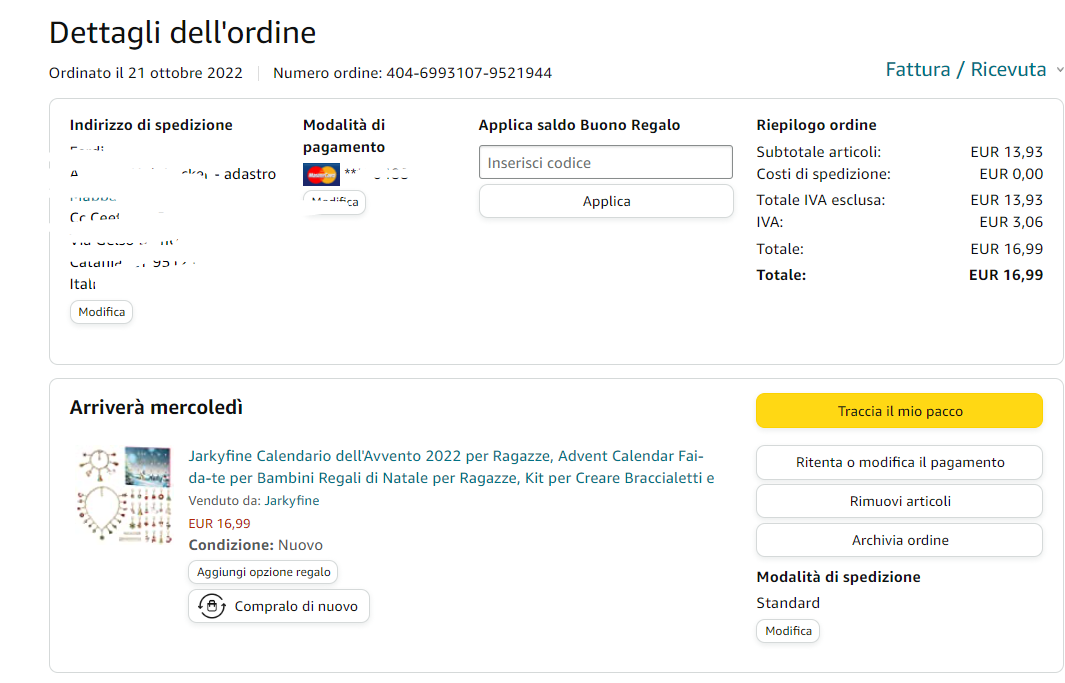Click the red EUR 16,99 product price
The height and width of the screenshot is (683, 1065).
tap(219, 523)
